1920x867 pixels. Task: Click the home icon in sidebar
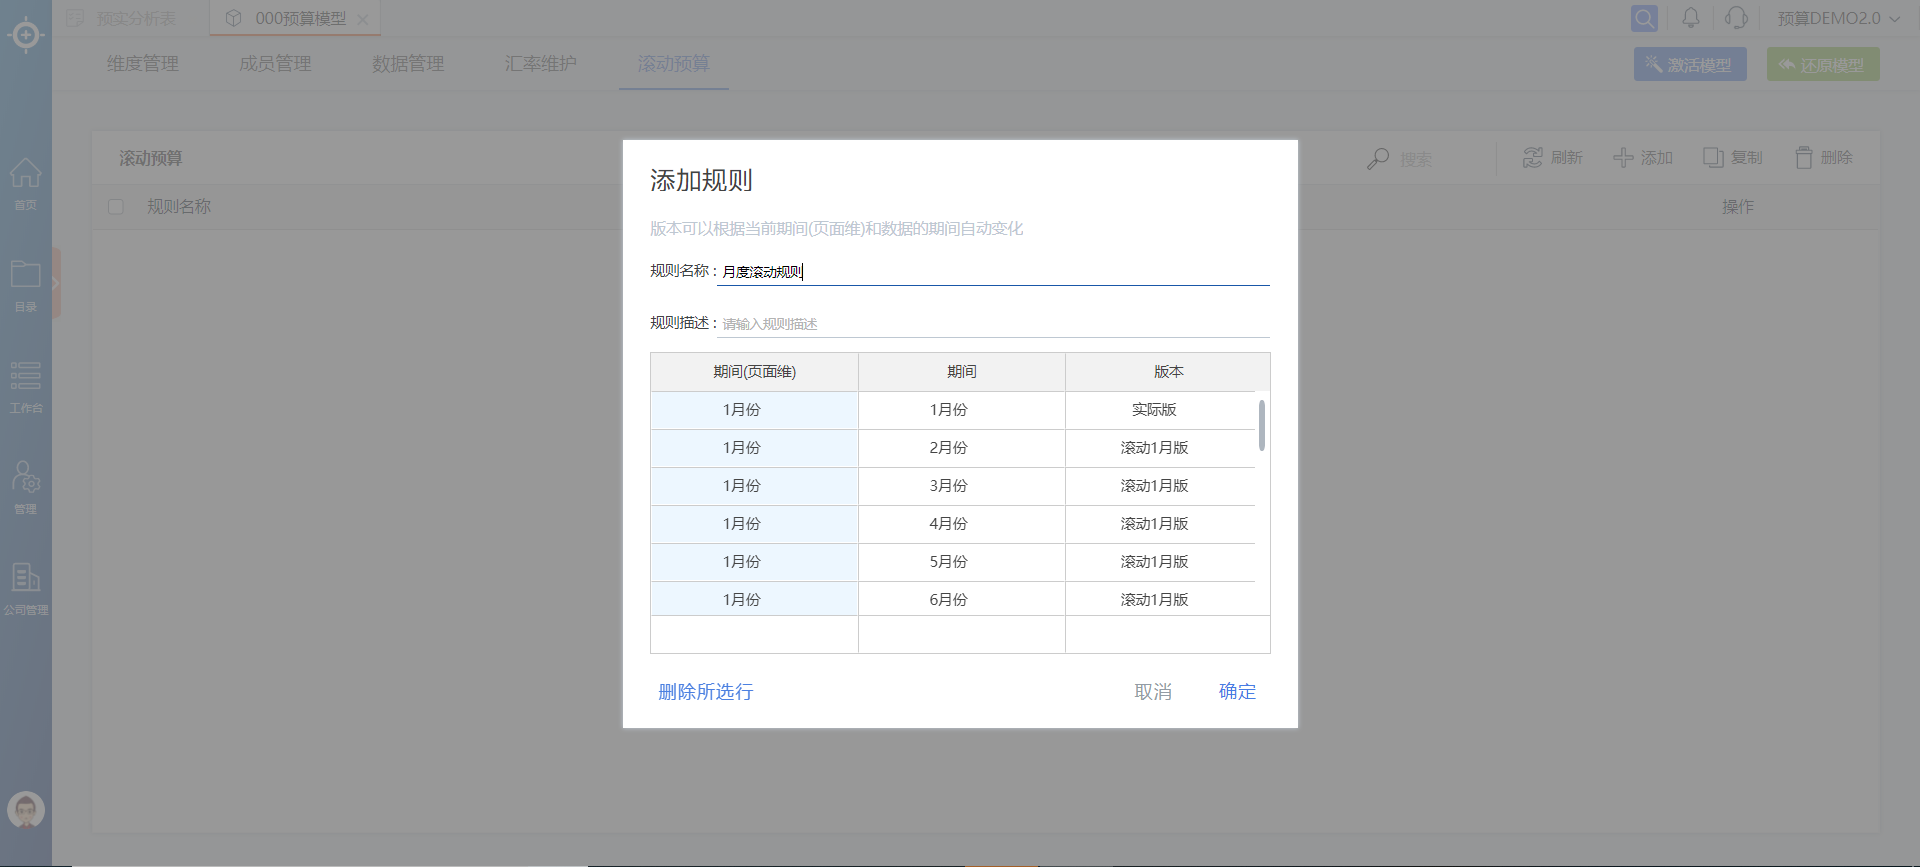point(26,176)
